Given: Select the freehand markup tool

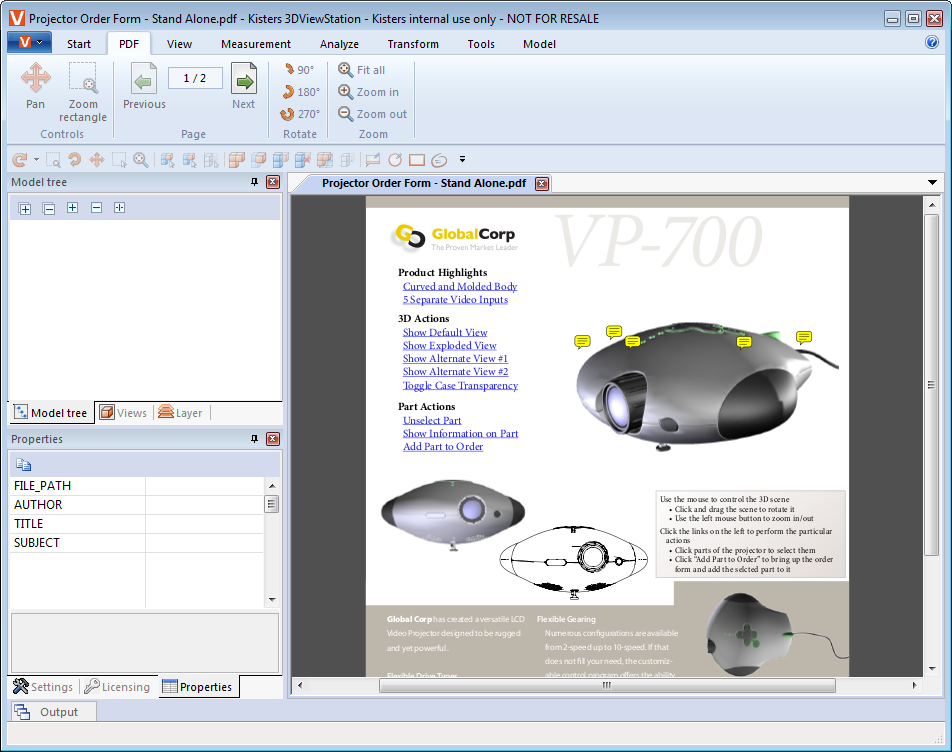Looking at the screenshot, I should pyautogui.click(x=439, y=160).
